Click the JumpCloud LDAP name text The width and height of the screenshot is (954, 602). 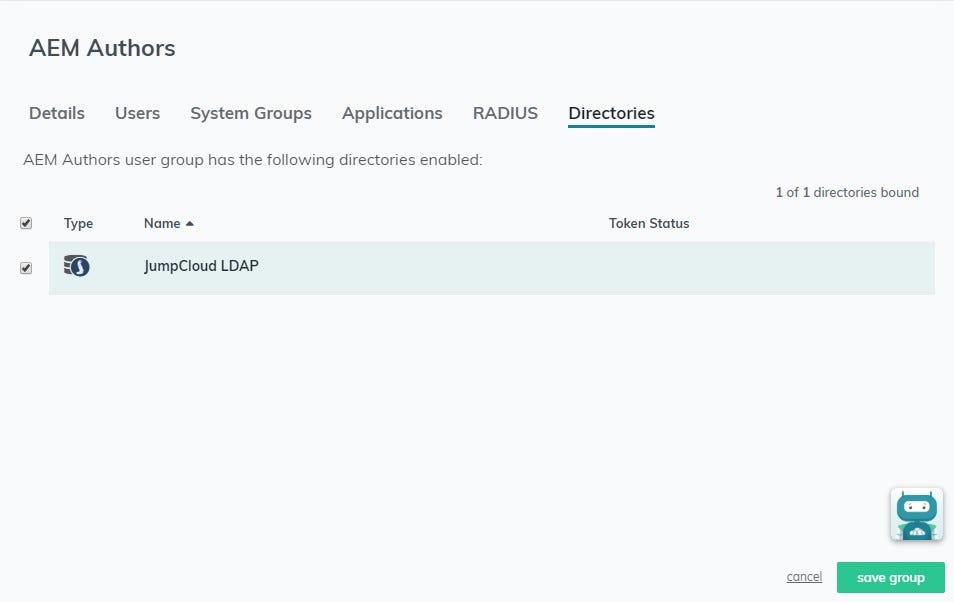(x=201, y=266)
